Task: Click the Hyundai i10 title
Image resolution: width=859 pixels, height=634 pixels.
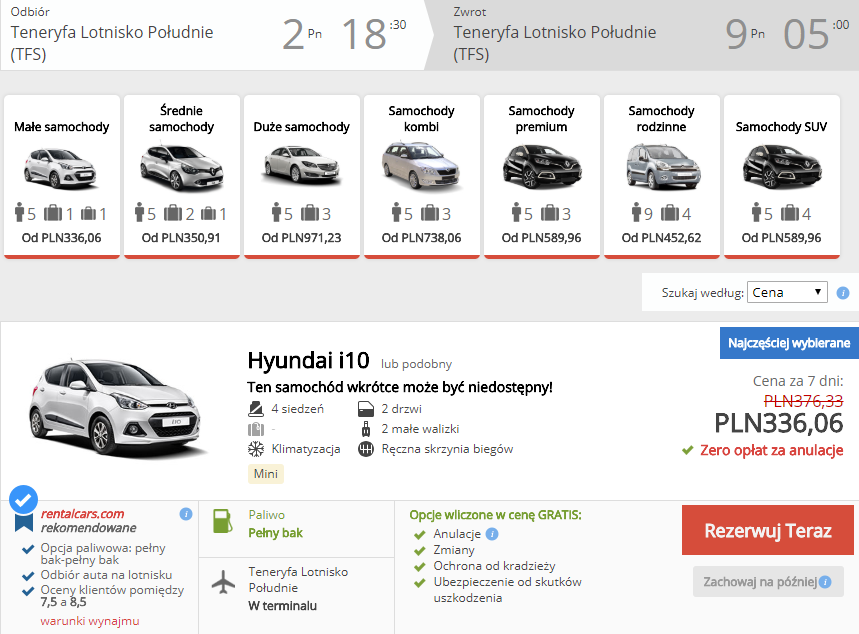Action: 308,361
